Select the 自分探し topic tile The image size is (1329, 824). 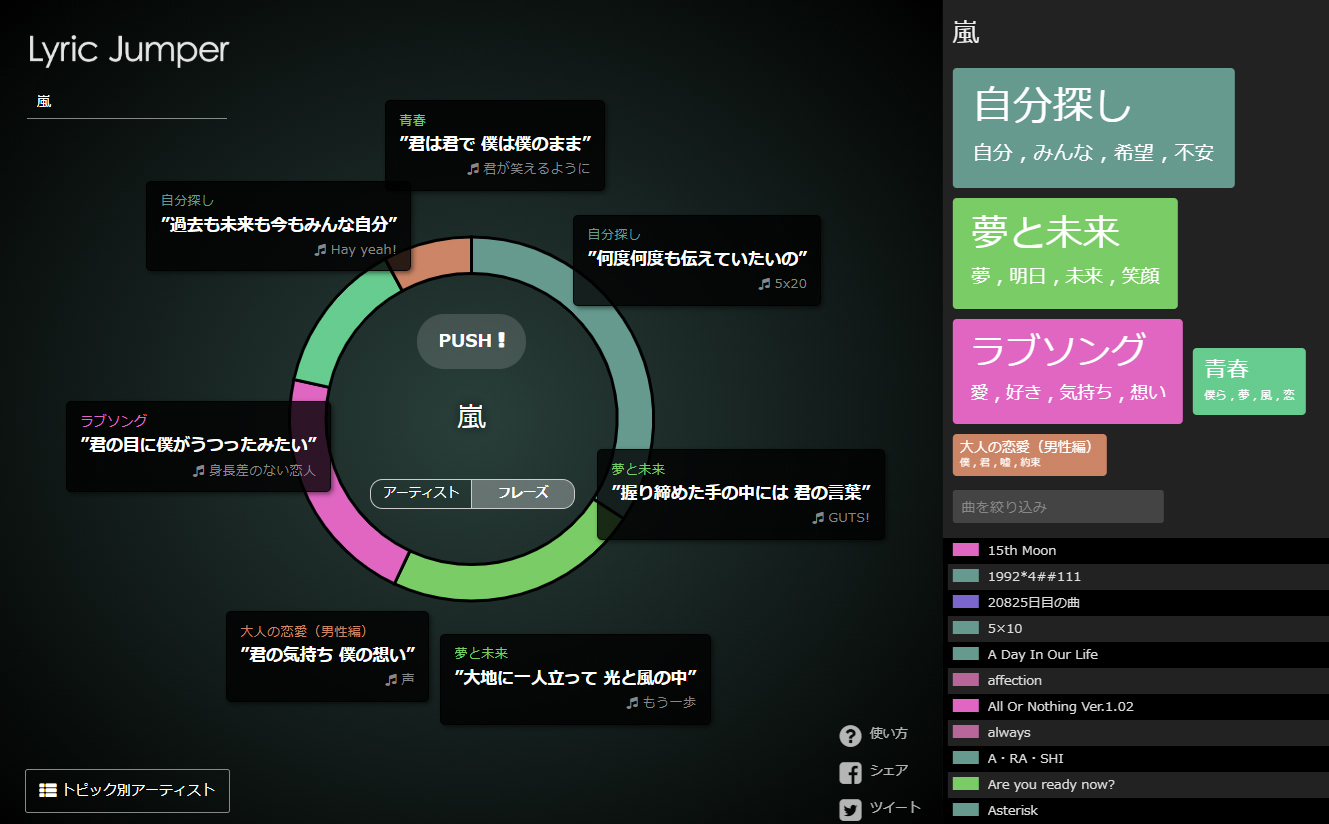[x=1093, y=128]
